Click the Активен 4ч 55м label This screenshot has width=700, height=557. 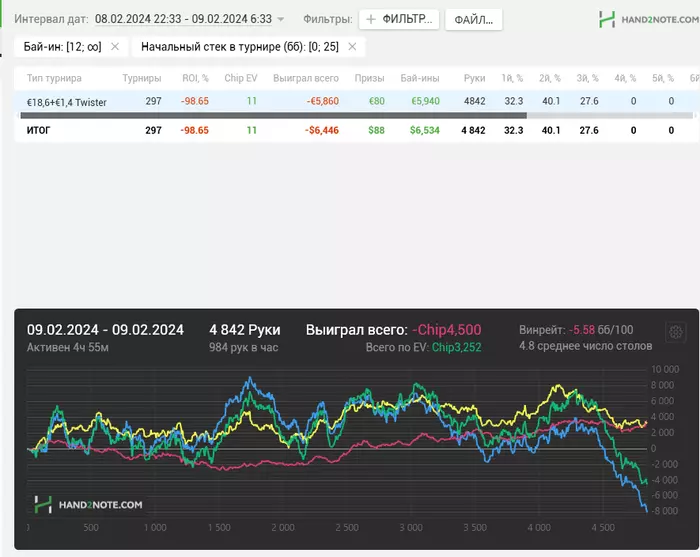pos(67,347)
